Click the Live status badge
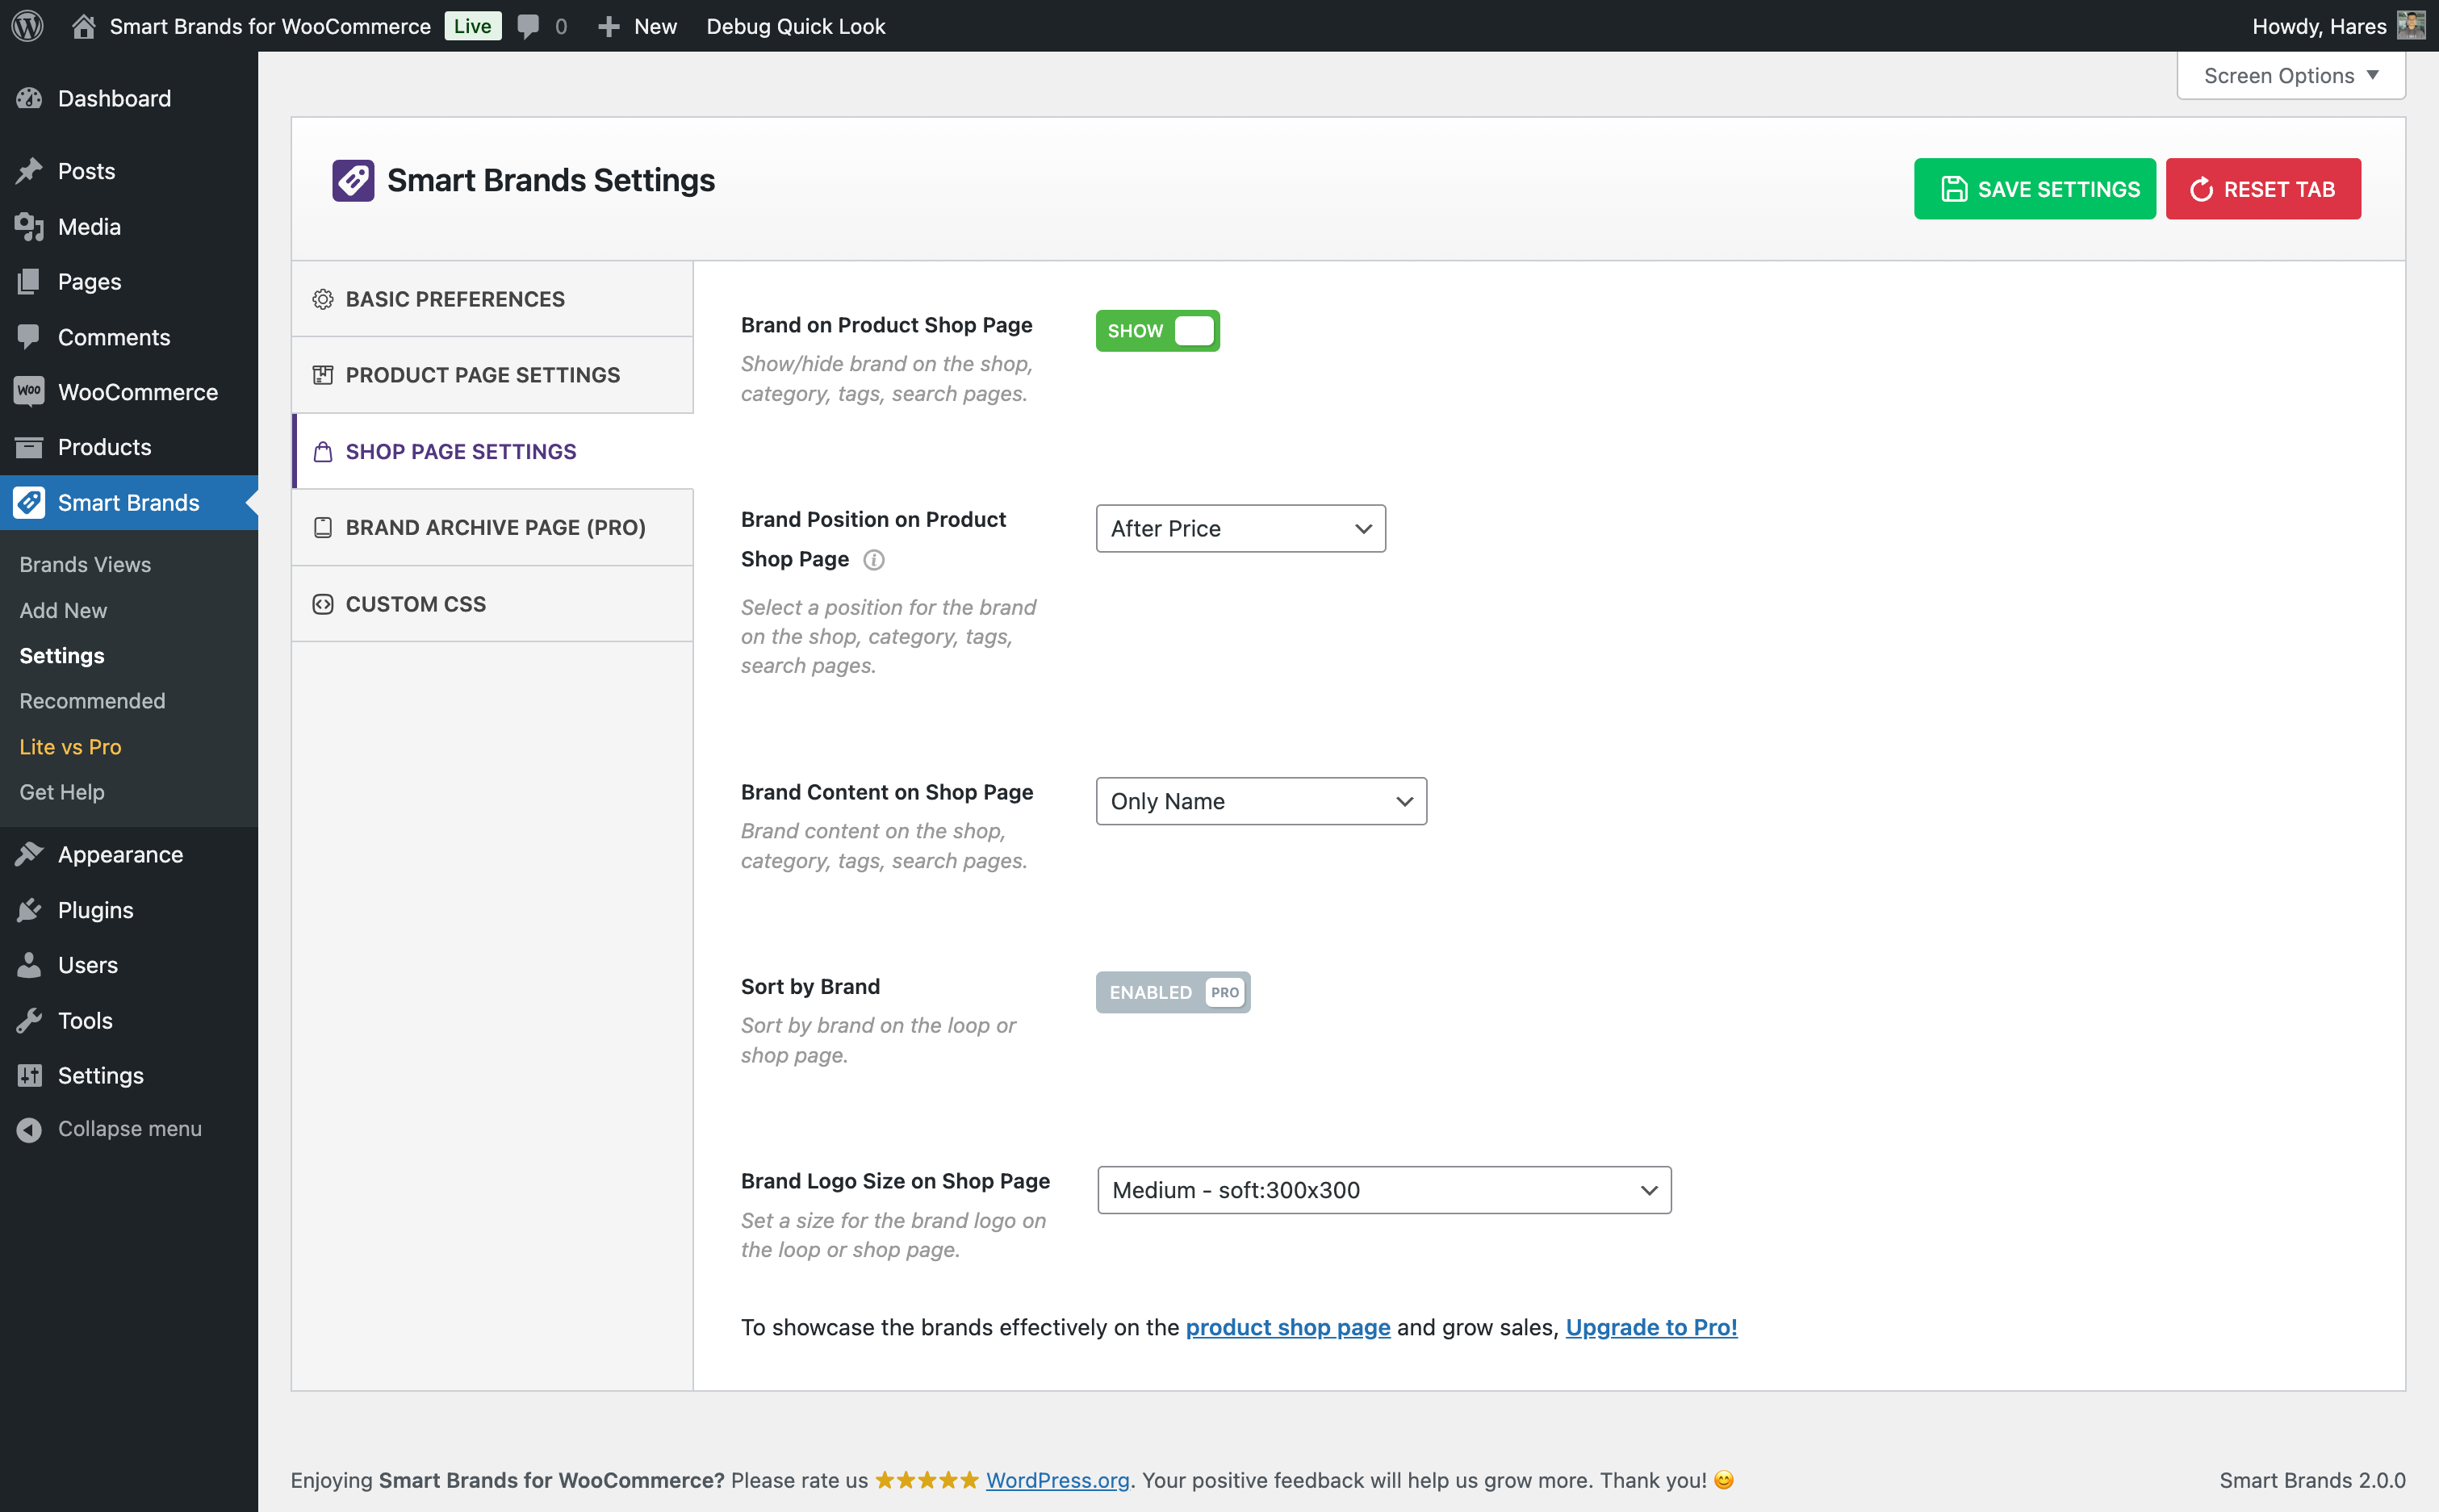 point(472,26)
